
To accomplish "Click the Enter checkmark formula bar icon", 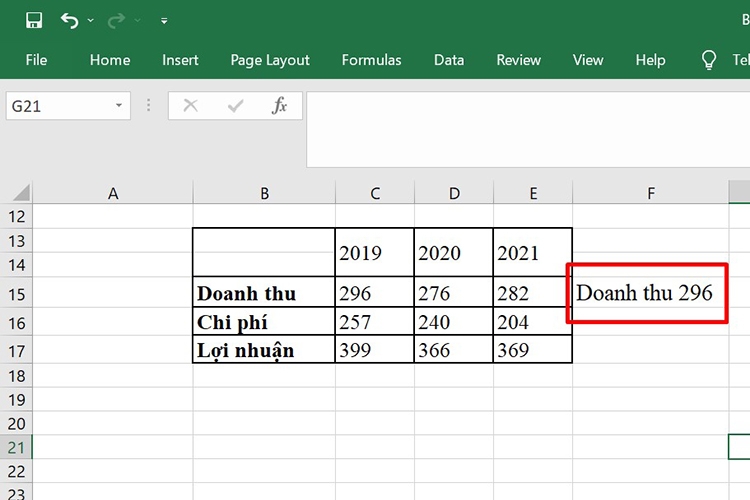I will pyautogui.click(x=235, y=105).
